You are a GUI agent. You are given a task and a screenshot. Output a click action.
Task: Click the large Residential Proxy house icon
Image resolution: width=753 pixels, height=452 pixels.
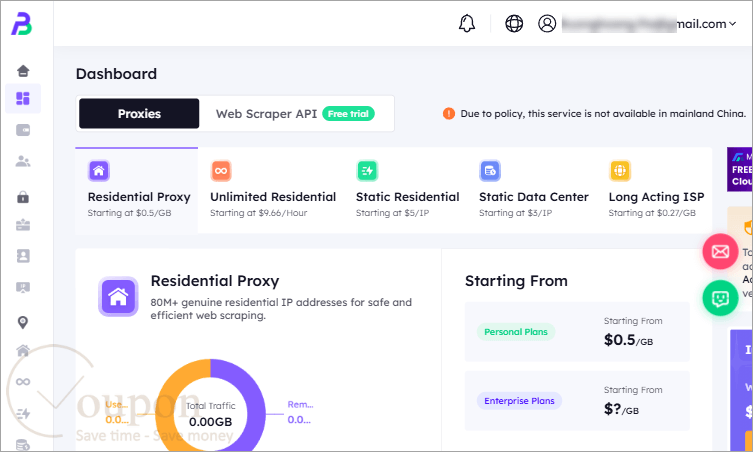coord(118,296)
